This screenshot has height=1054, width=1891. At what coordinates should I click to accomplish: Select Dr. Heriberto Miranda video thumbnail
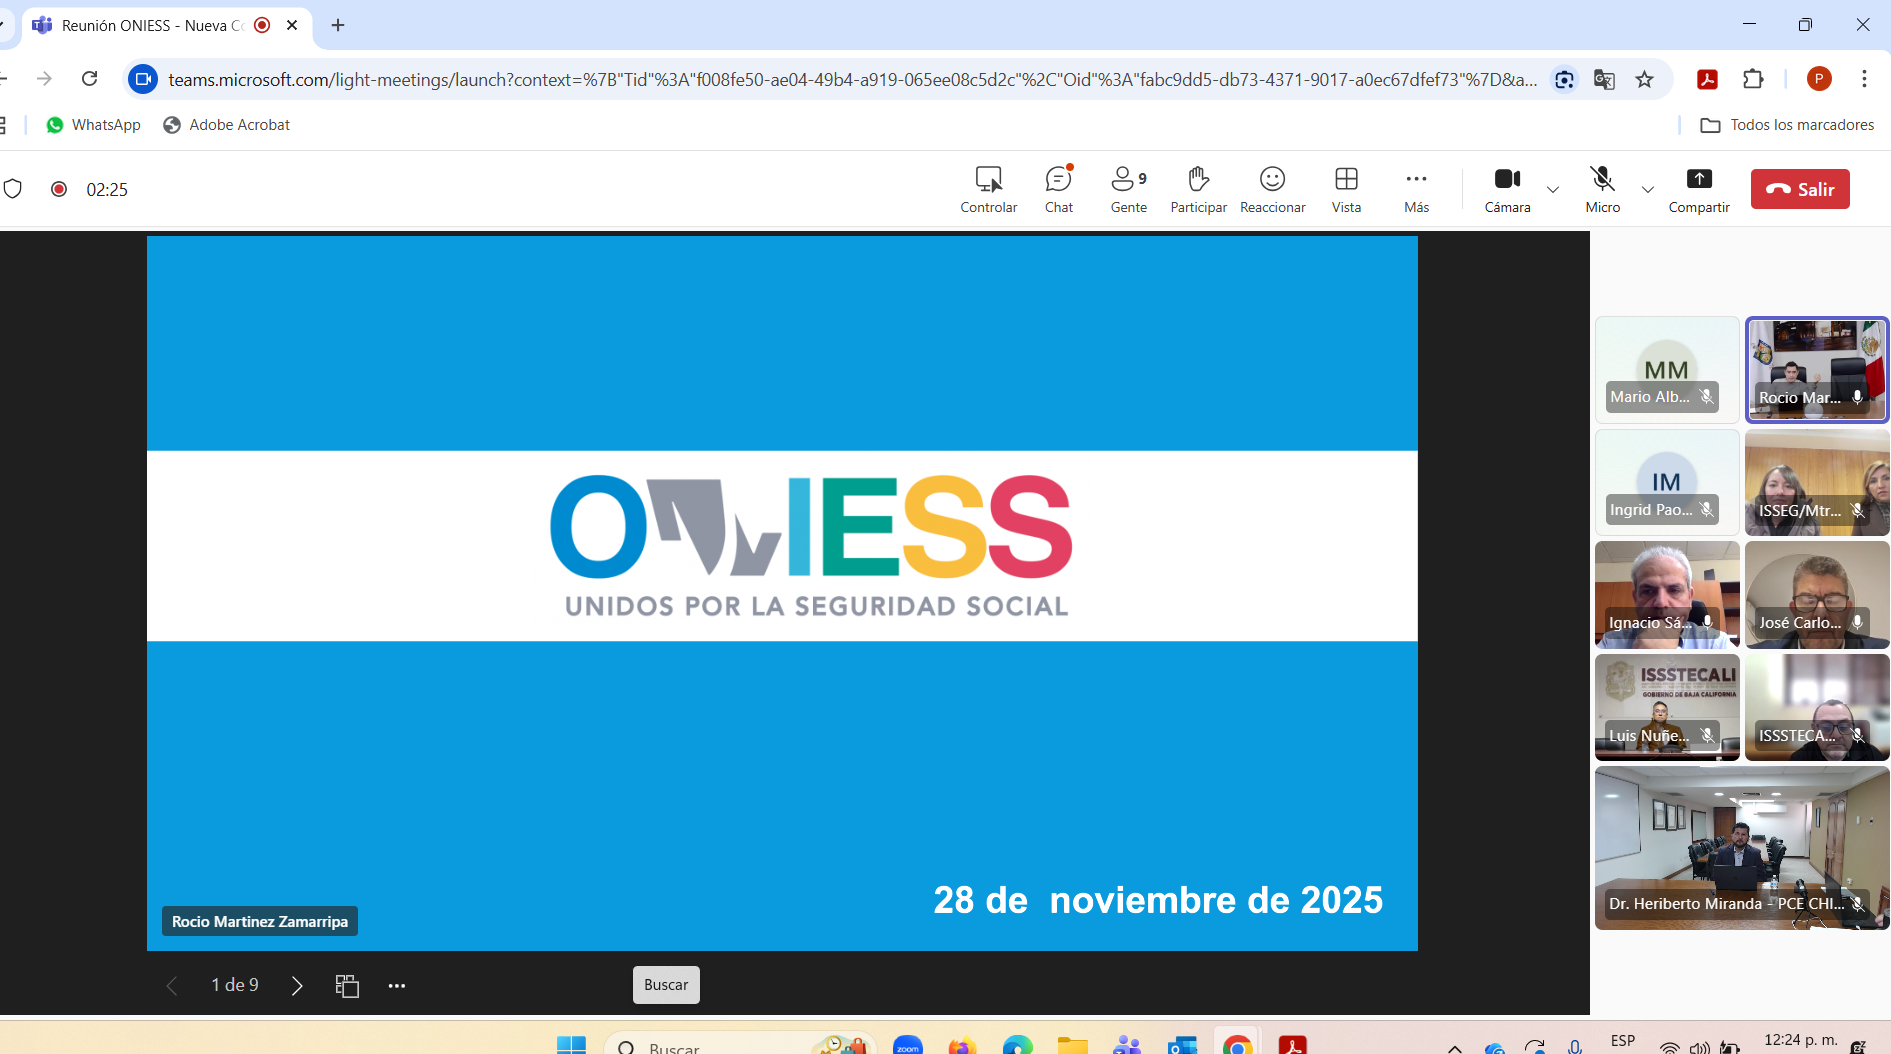[1741, 848]
